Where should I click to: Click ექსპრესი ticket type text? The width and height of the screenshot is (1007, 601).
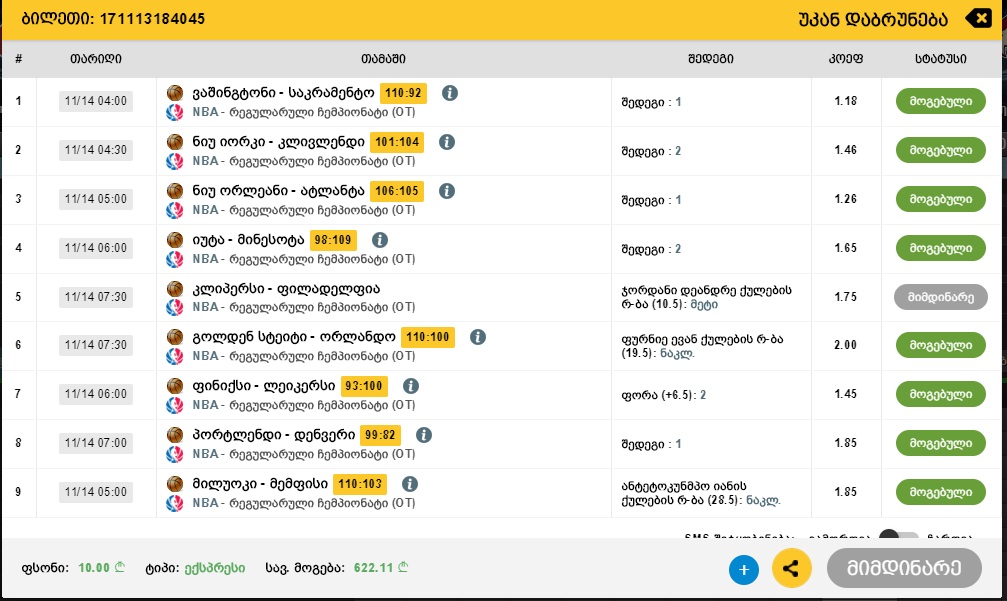click(215, 568)
